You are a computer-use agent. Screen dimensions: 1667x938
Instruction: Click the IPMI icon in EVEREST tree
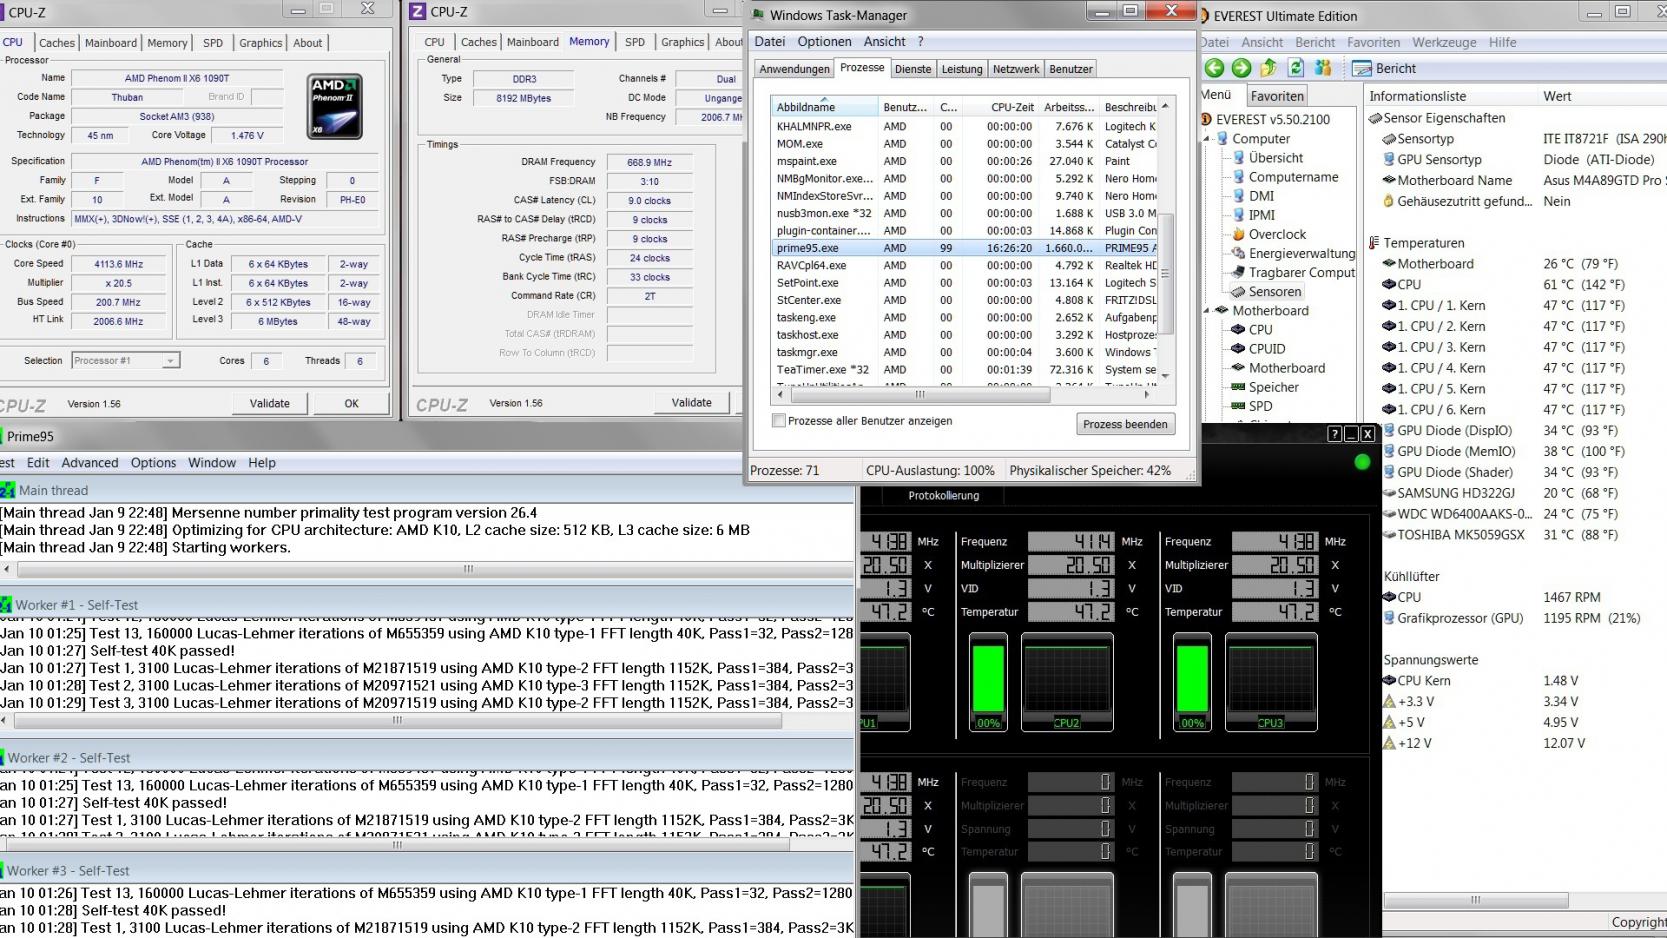(1239, 215)
